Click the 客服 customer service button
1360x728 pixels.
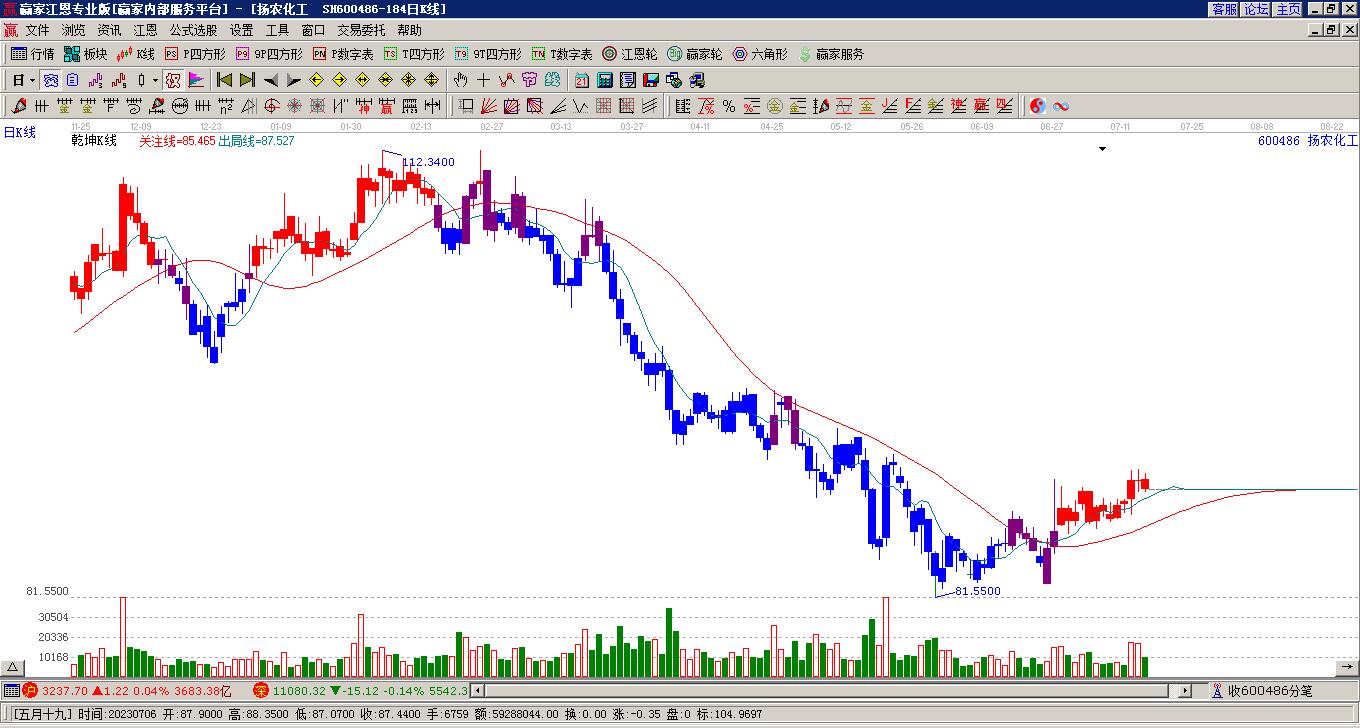click(x=1224, y=9)
